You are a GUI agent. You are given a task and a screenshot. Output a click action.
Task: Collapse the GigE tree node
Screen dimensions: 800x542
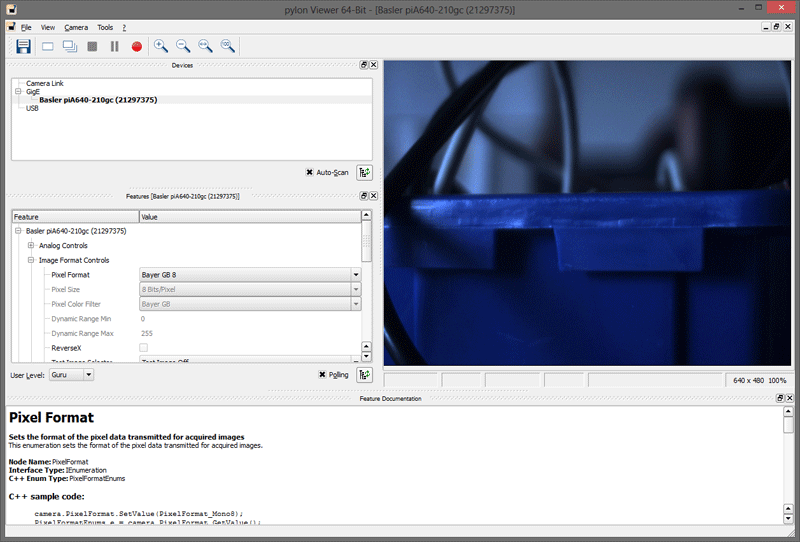(18, 91)
